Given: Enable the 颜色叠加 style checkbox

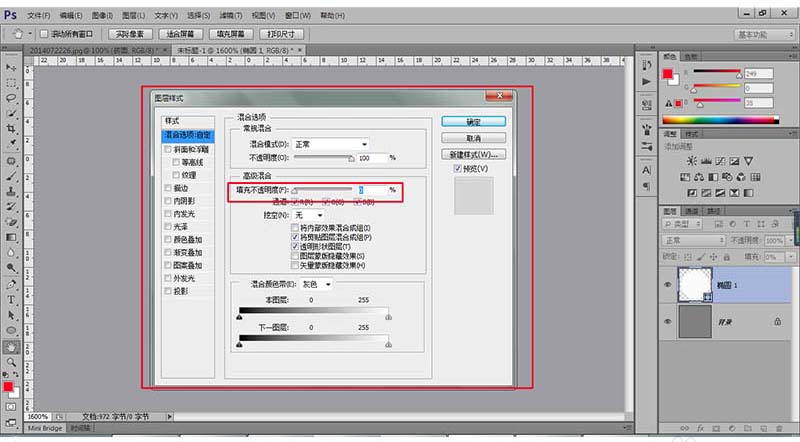Looking at the screenshot, I should point(168,239).
